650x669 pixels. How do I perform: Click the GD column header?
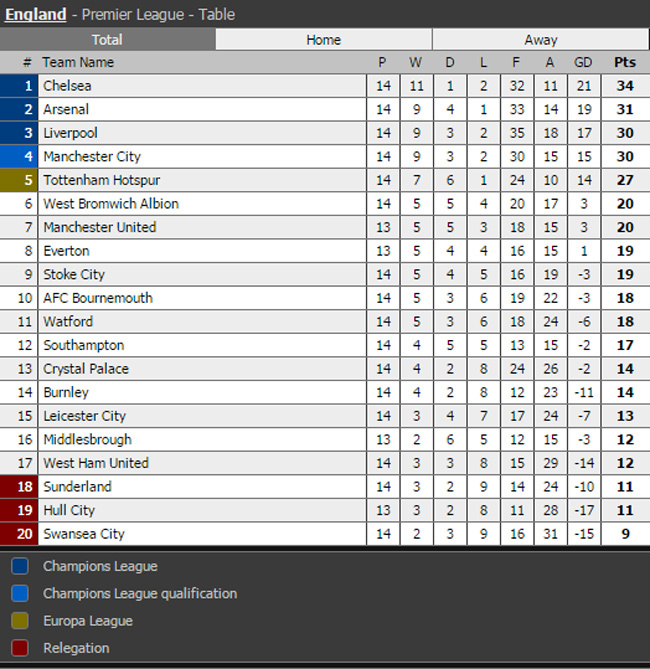tap(583, 62)
